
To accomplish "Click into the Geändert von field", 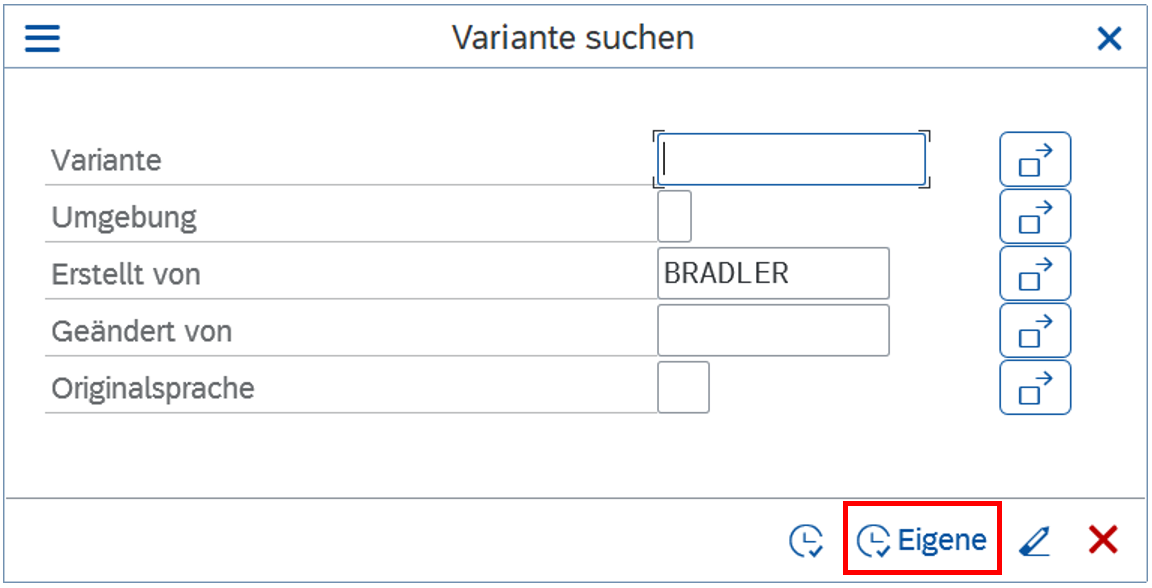I will [x=772, y=330].
